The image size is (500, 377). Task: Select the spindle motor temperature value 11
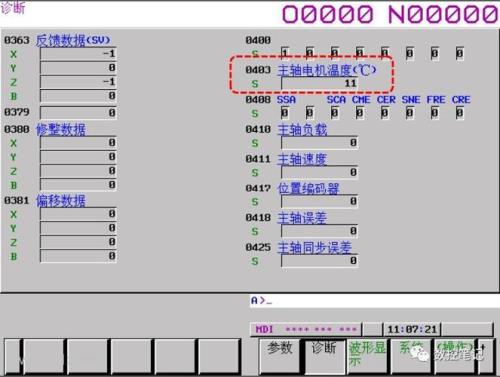(319, 83)
